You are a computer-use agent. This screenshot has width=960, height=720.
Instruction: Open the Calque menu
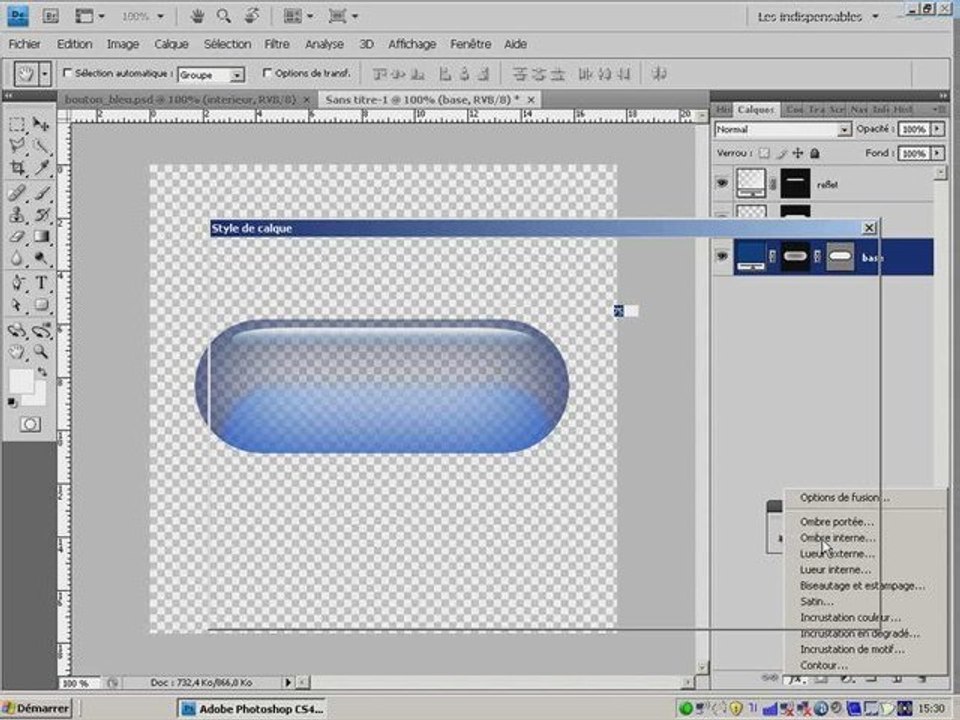[171, 44]
